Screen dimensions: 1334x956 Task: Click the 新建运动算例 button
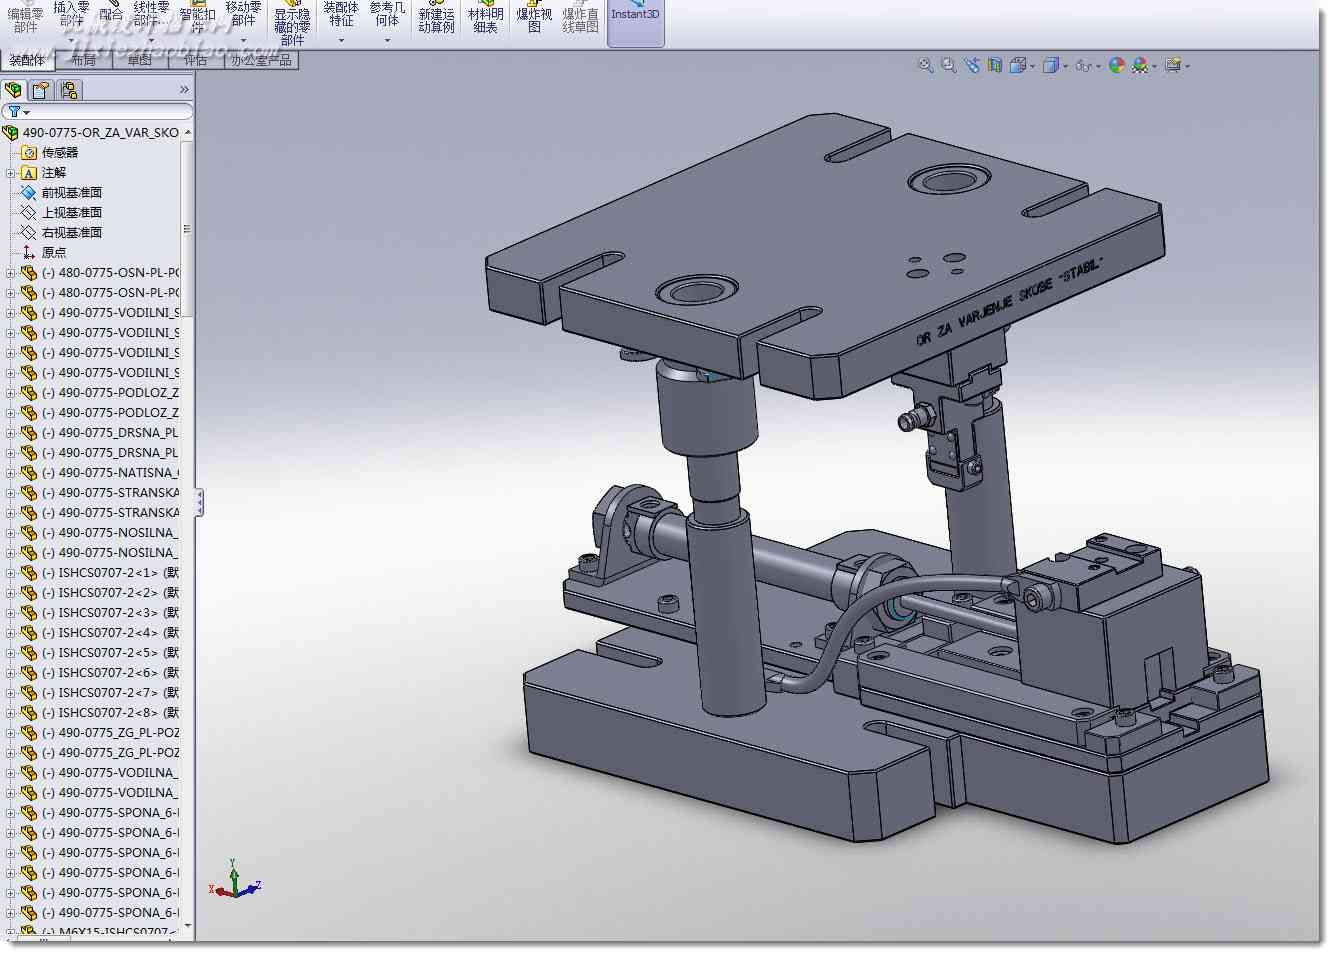(436, 18)
